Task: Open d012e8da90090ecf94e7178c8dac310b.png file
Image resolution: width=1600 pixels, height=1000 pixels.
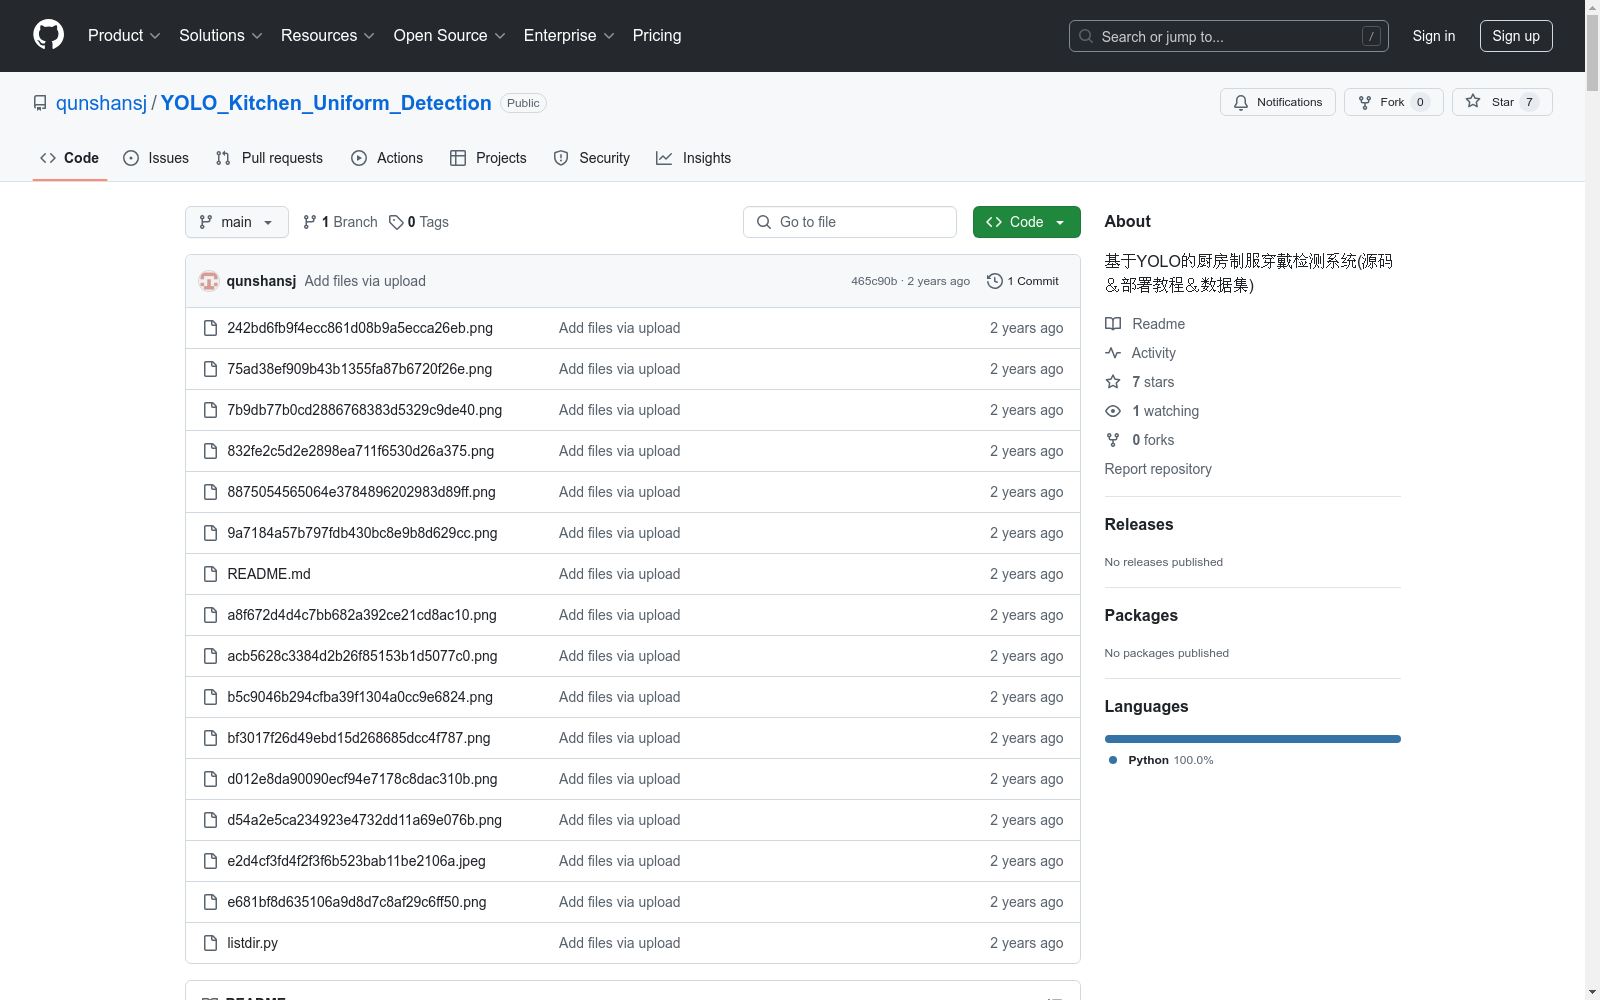Action: coord(362,779)
